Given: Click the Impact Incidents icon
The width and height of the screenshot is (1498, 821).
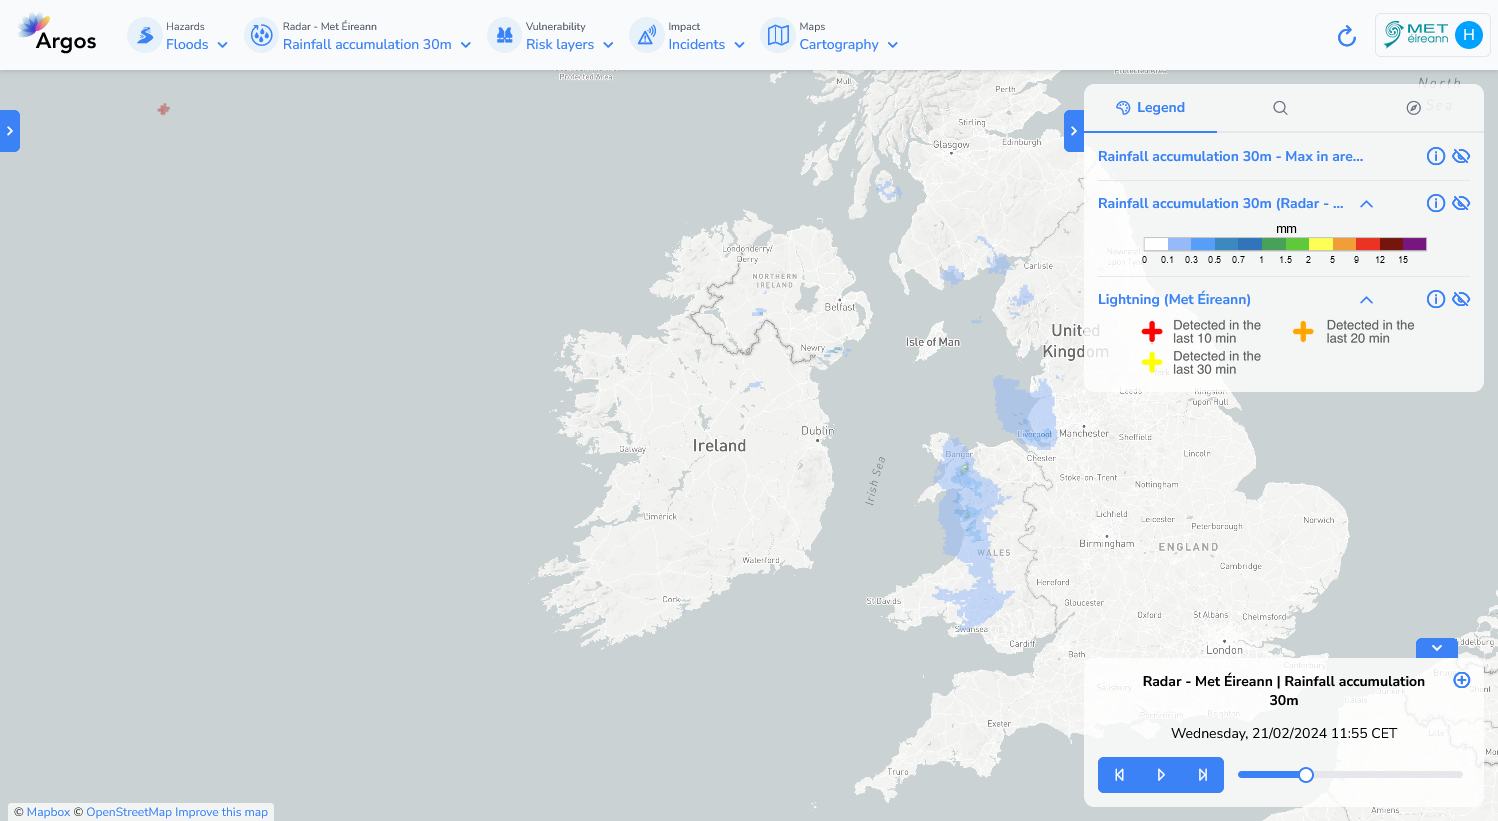Looking at the screenshot, I should point(647,36).
